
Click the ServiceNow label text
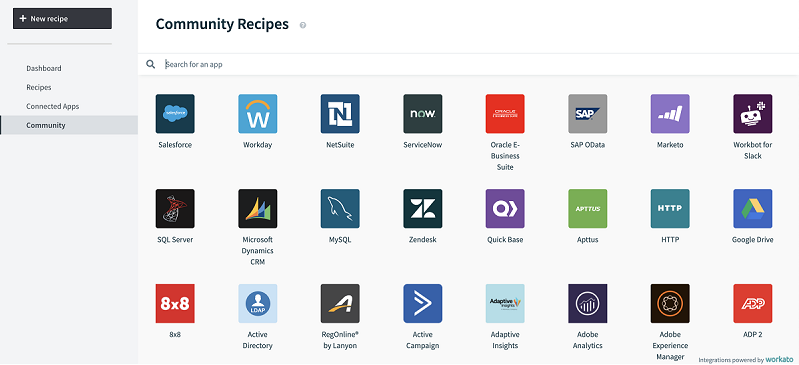422,145
